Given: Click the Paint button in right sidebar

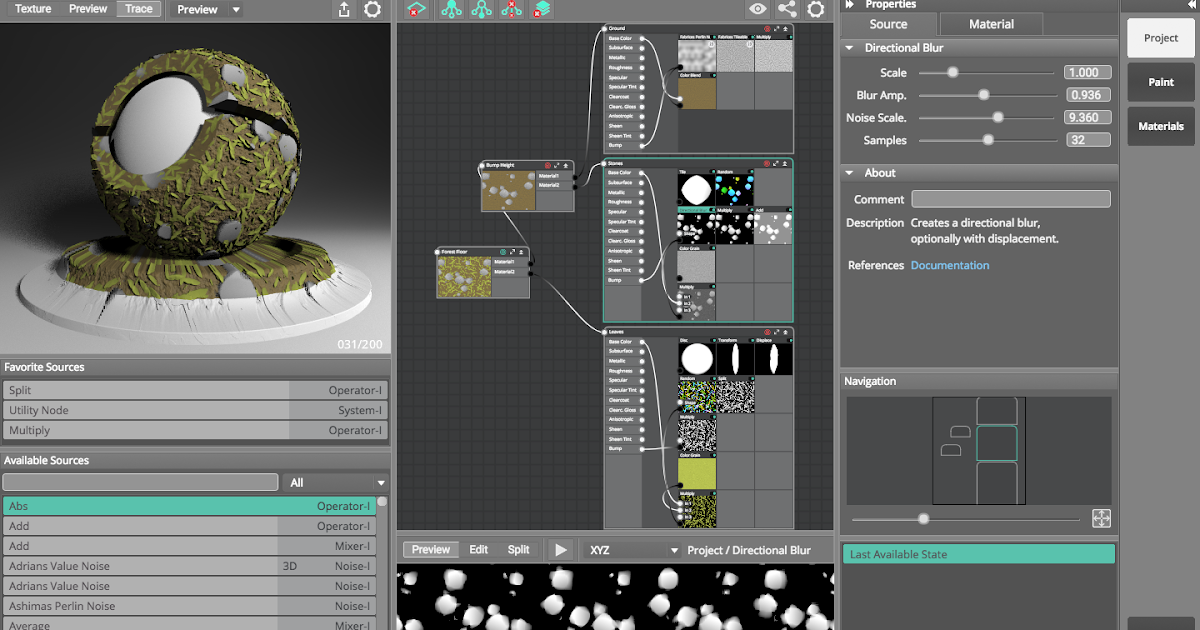Looking at the screenshot, I should pos(1161,82).
